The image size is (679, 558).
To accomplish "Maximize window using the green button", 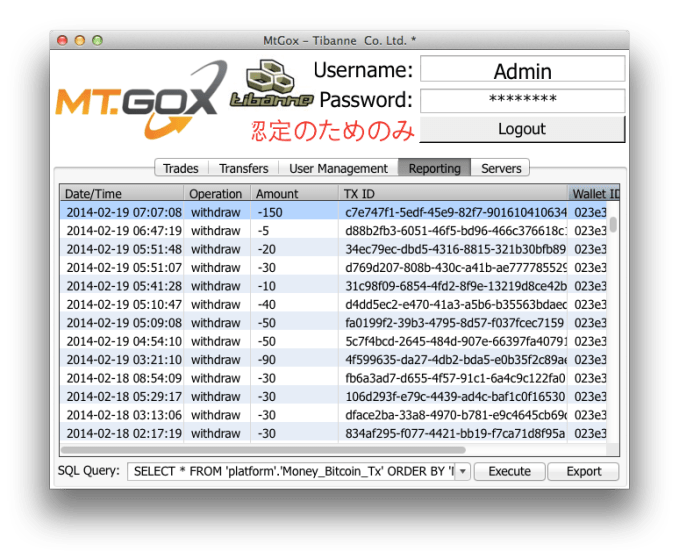I will (x=97, y=40).
